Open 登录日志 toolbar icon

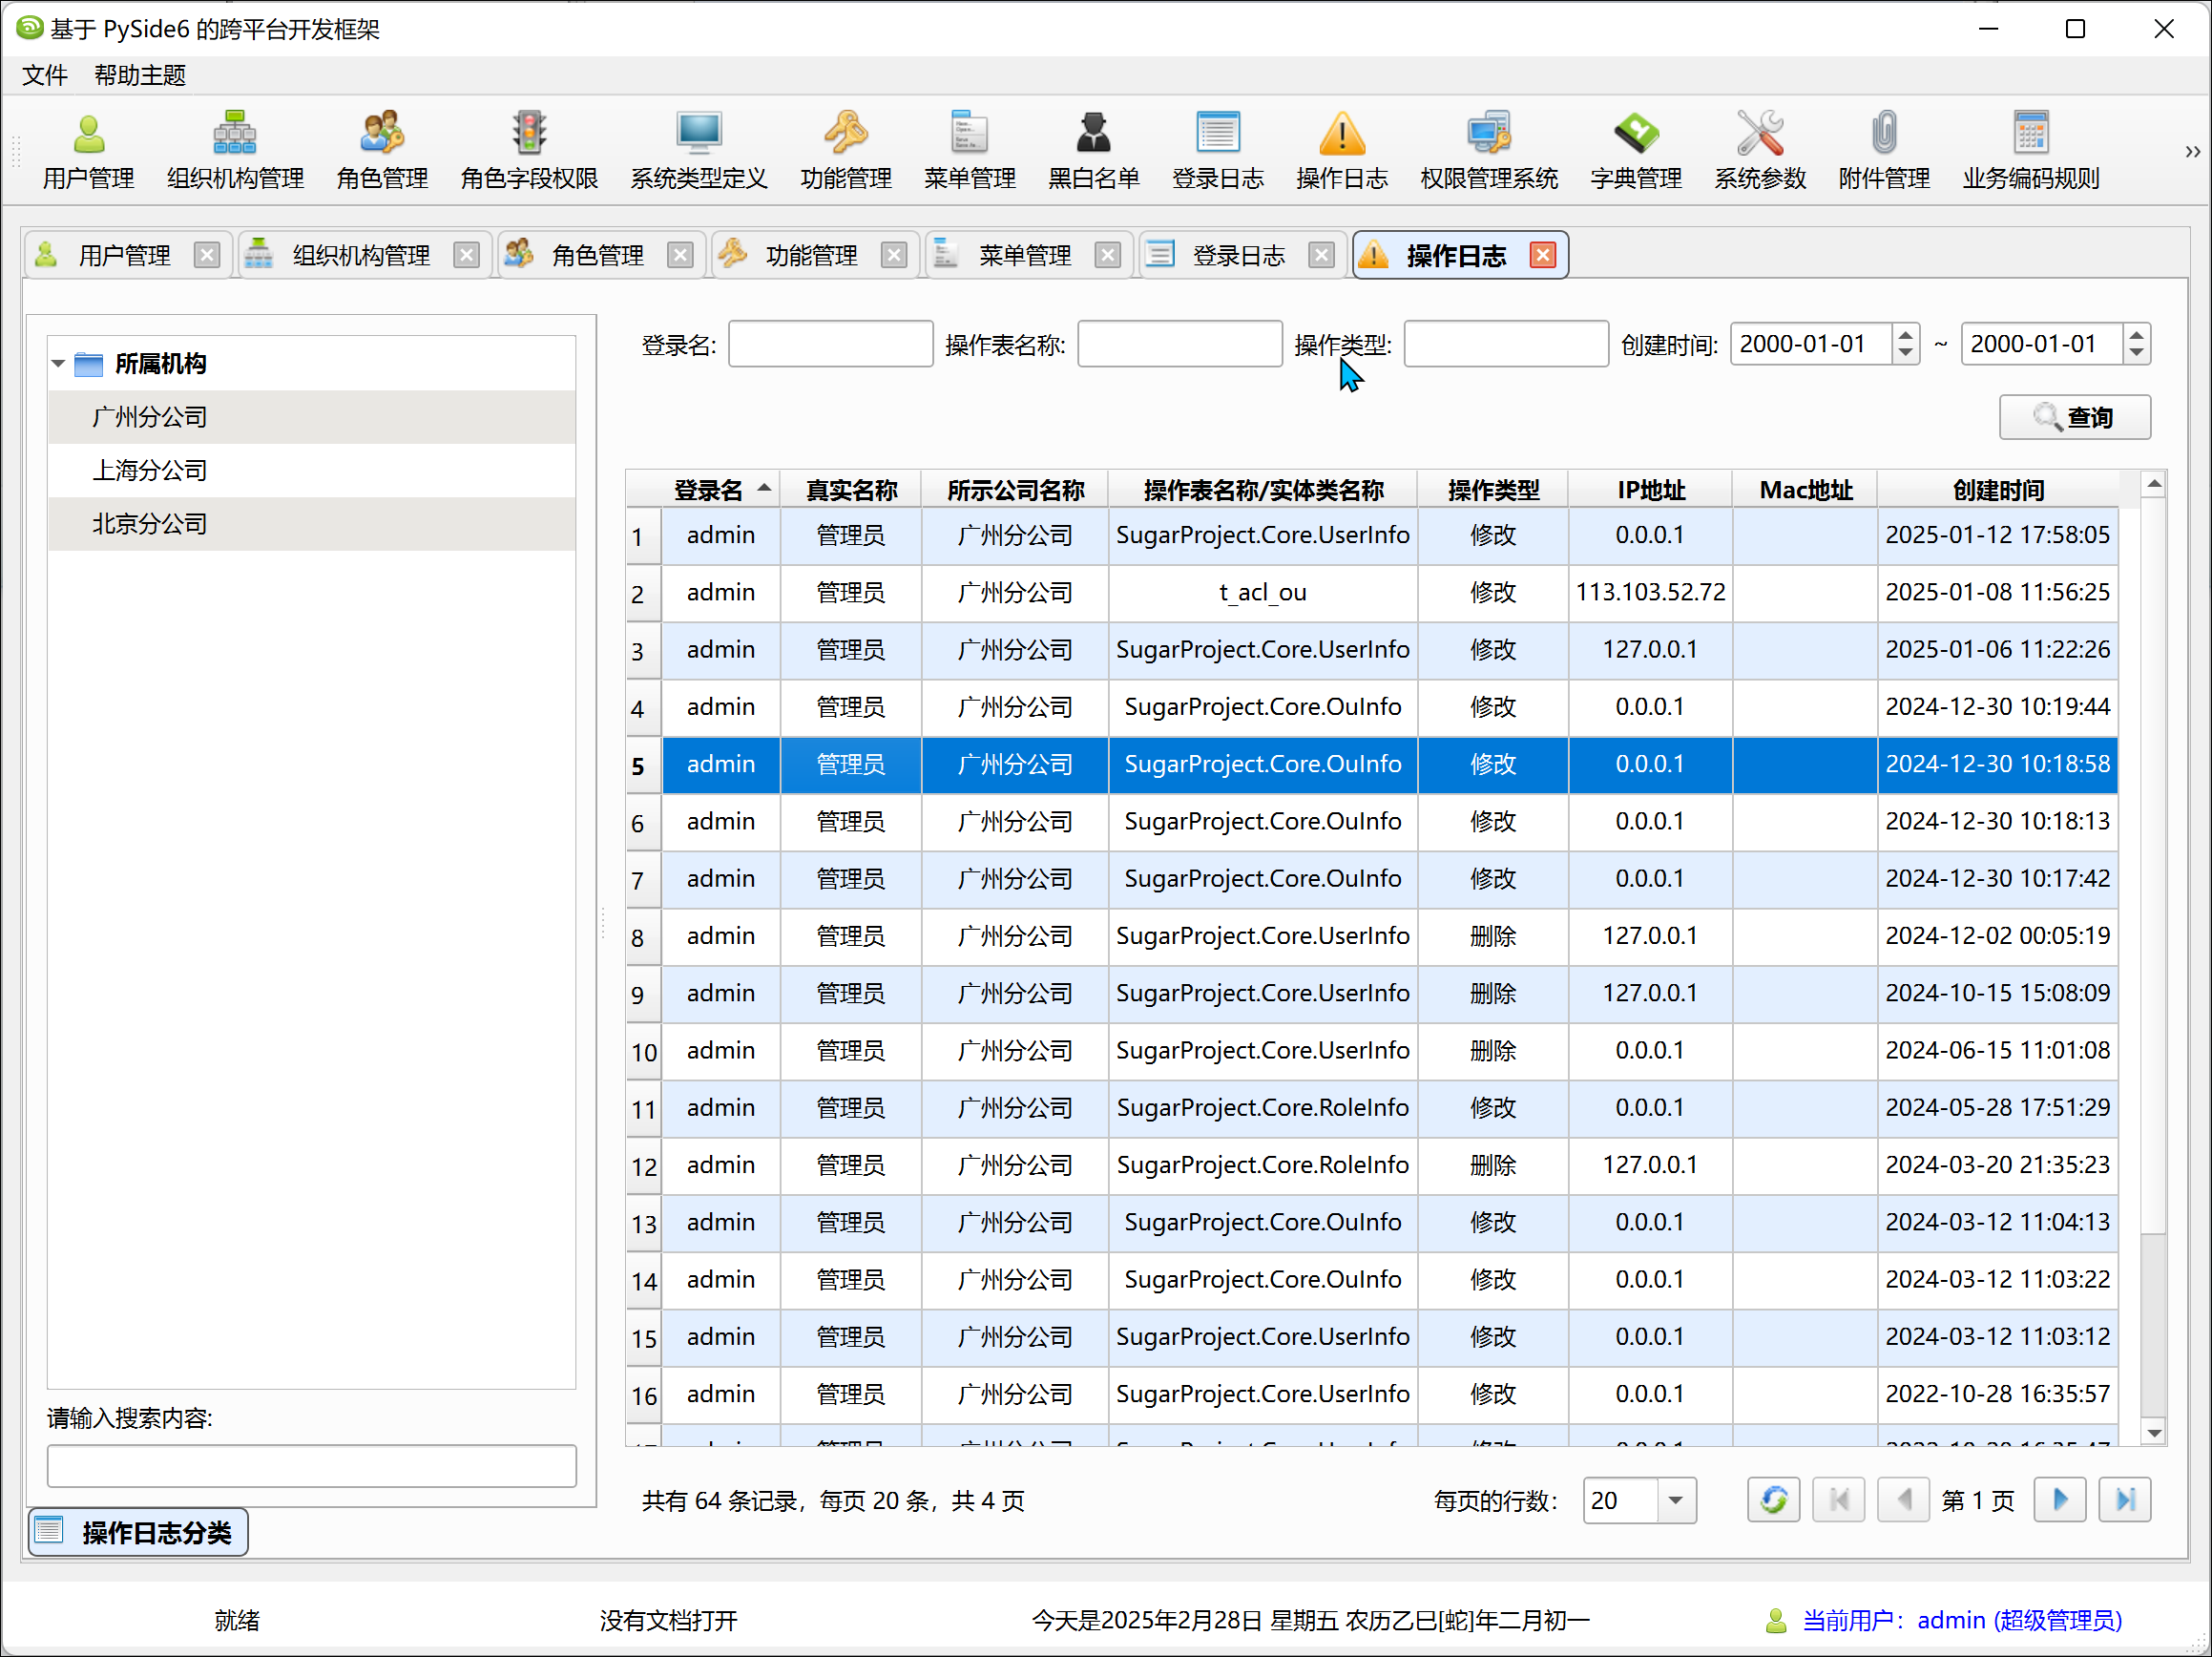pos(1217,150)
